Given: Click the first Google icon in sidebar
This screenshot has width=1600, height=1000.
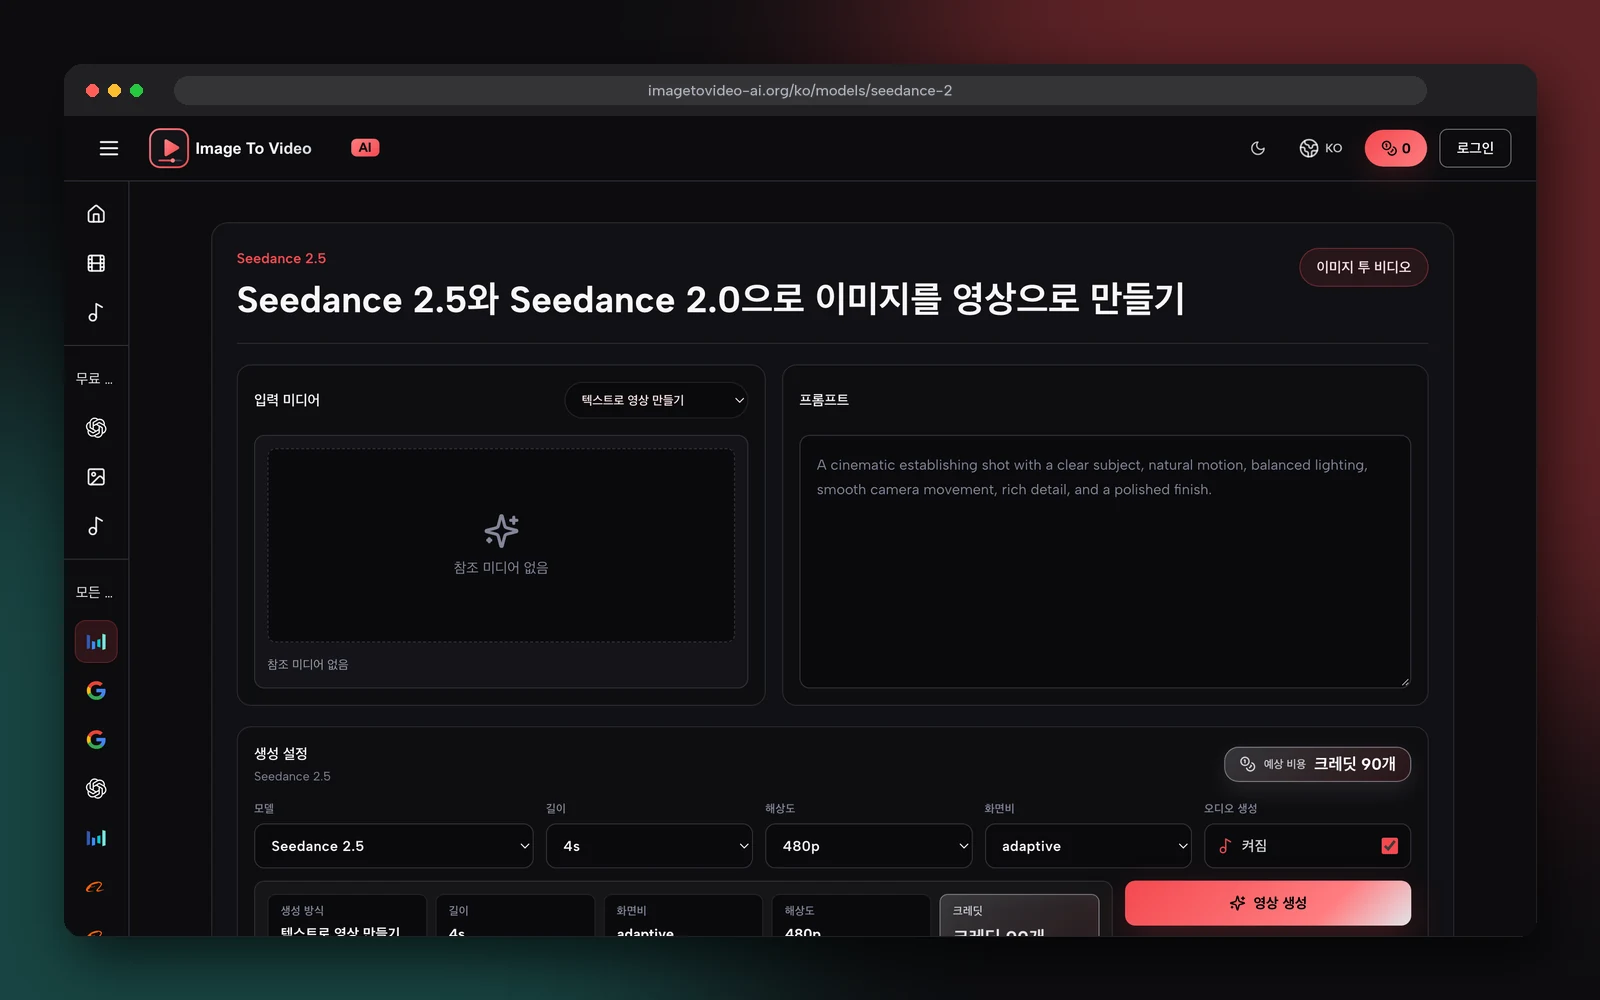Looking at the screenshot, I should (96, 691).
